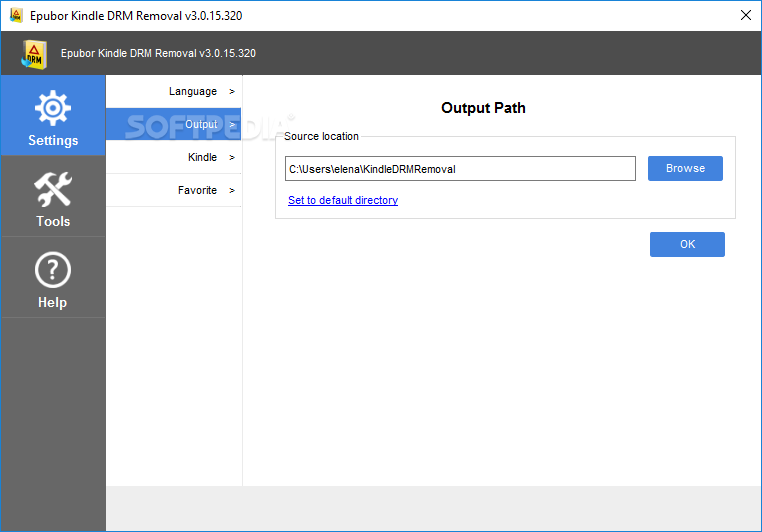762x532 pixels.
Task: Click the Settings label in sidebar
Action: [x=53, y=140]
